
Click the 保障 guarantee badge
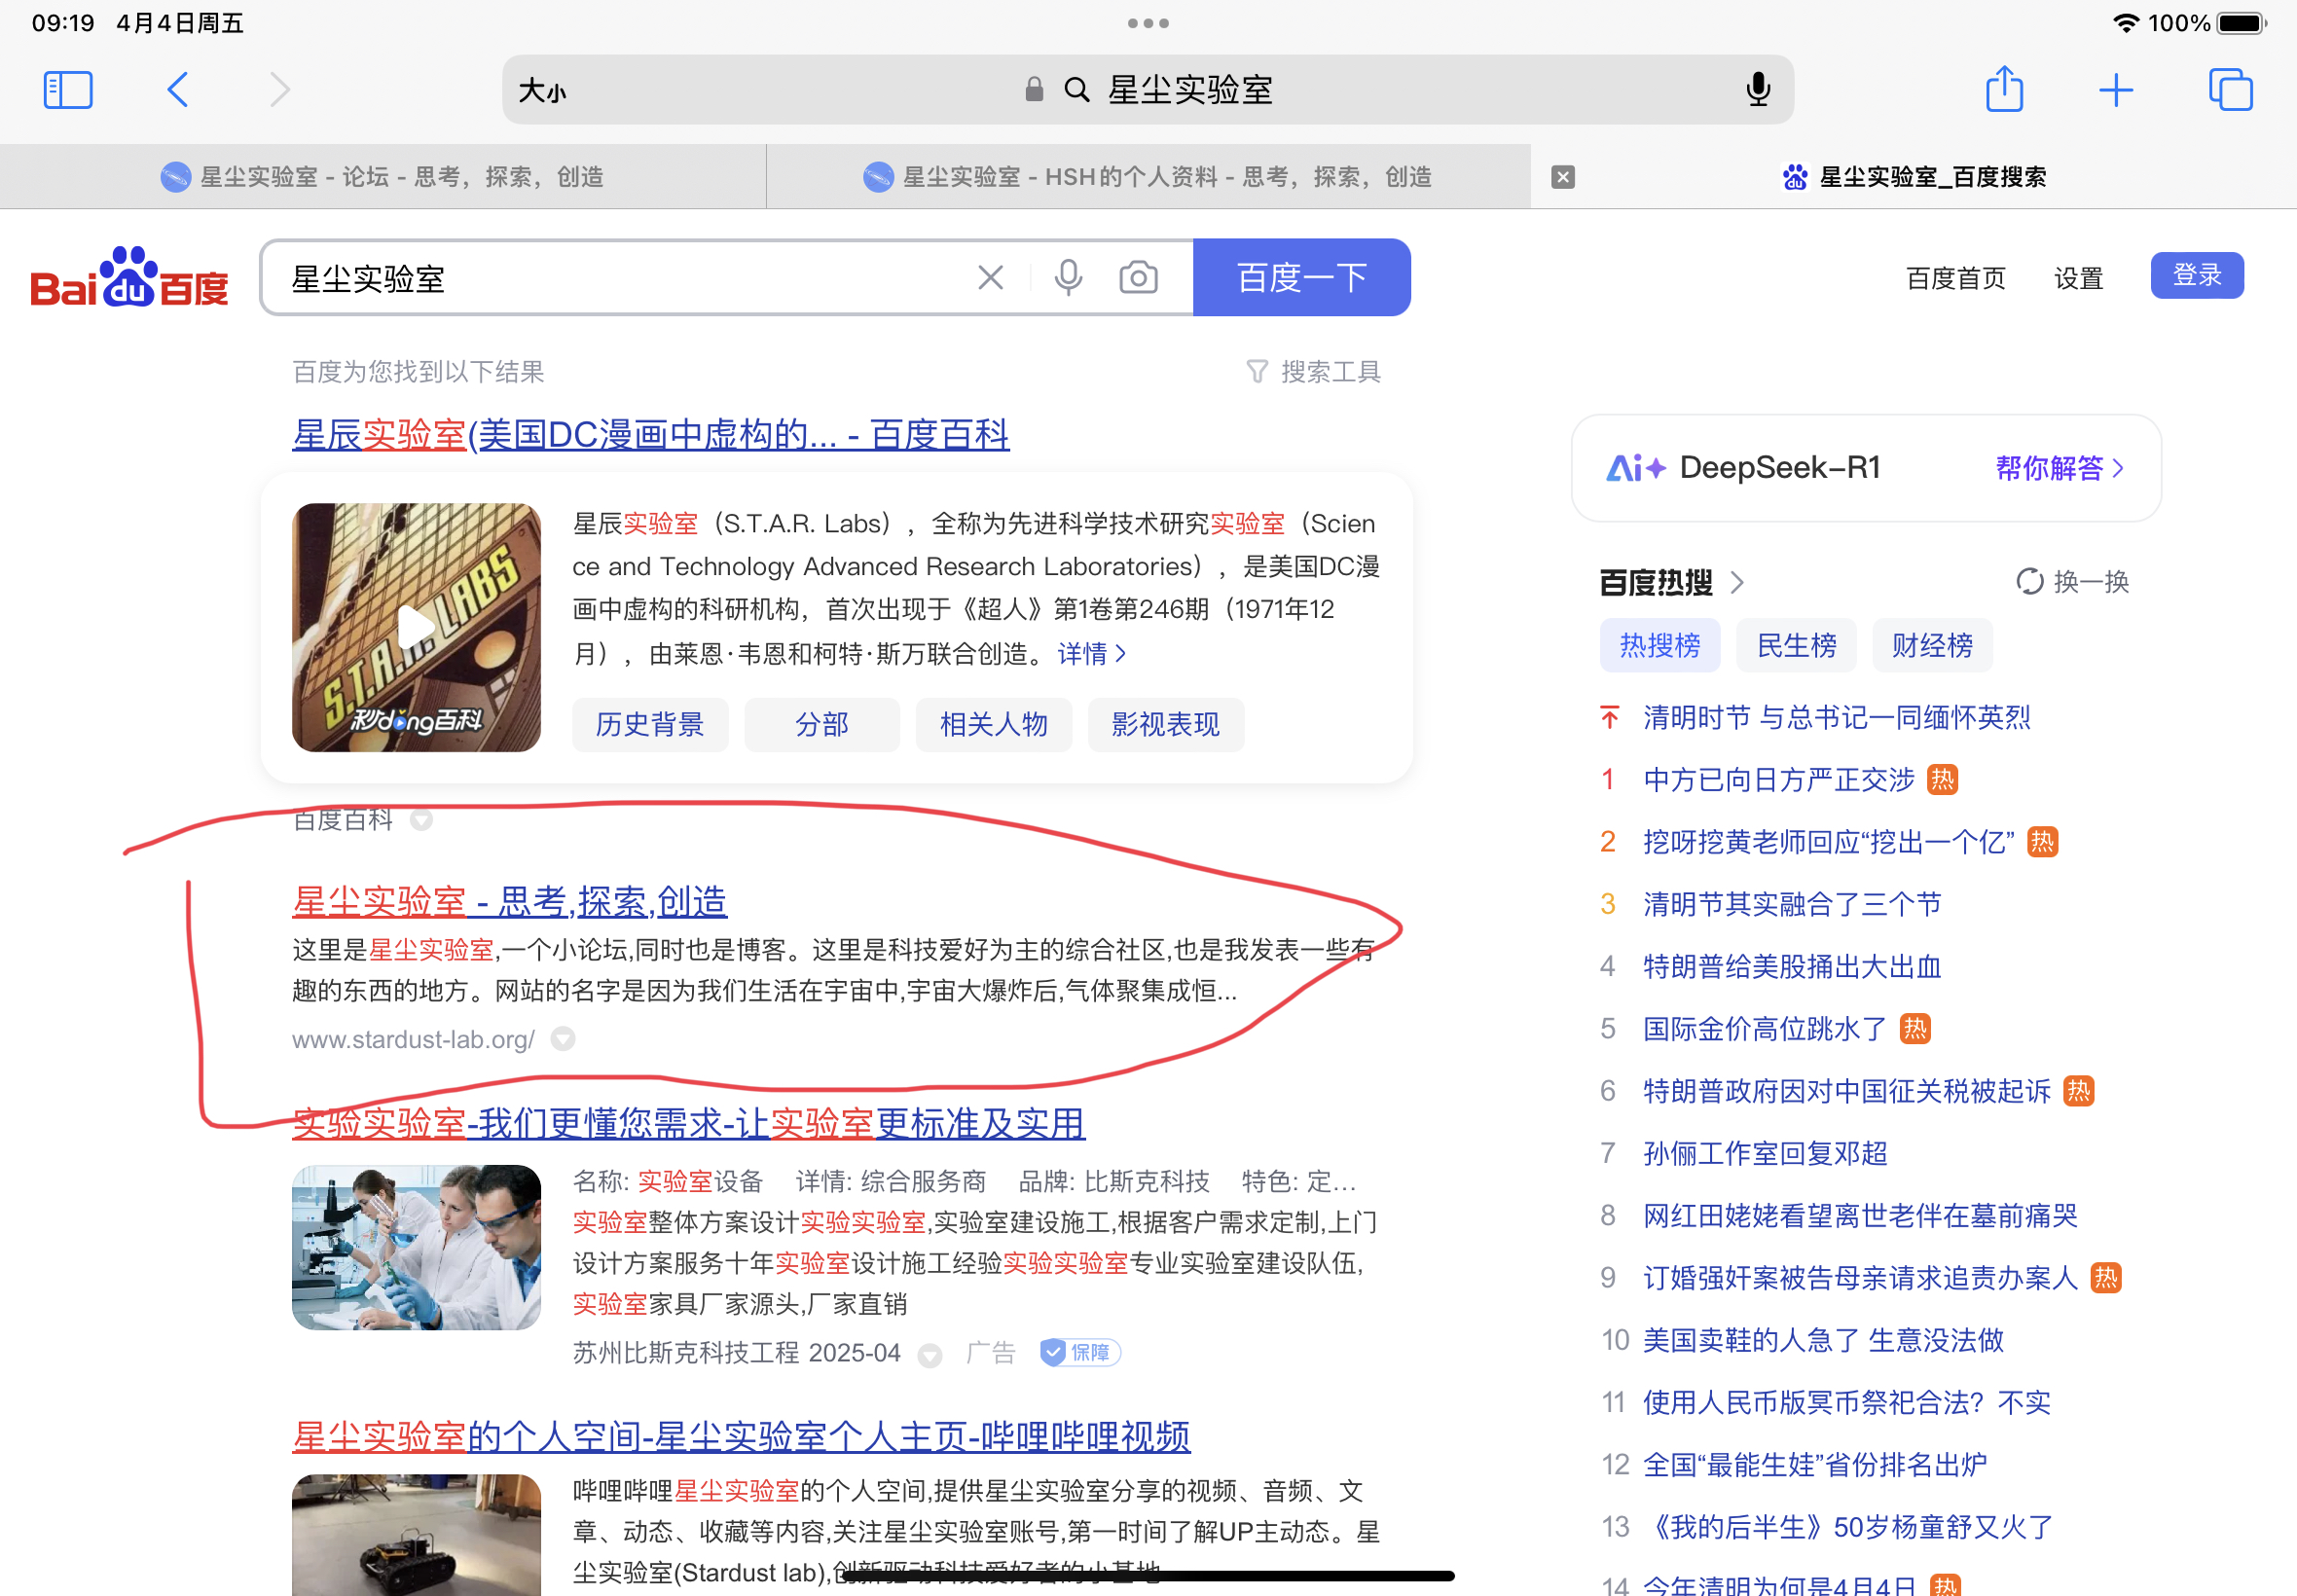(x=1080, y=1352)
